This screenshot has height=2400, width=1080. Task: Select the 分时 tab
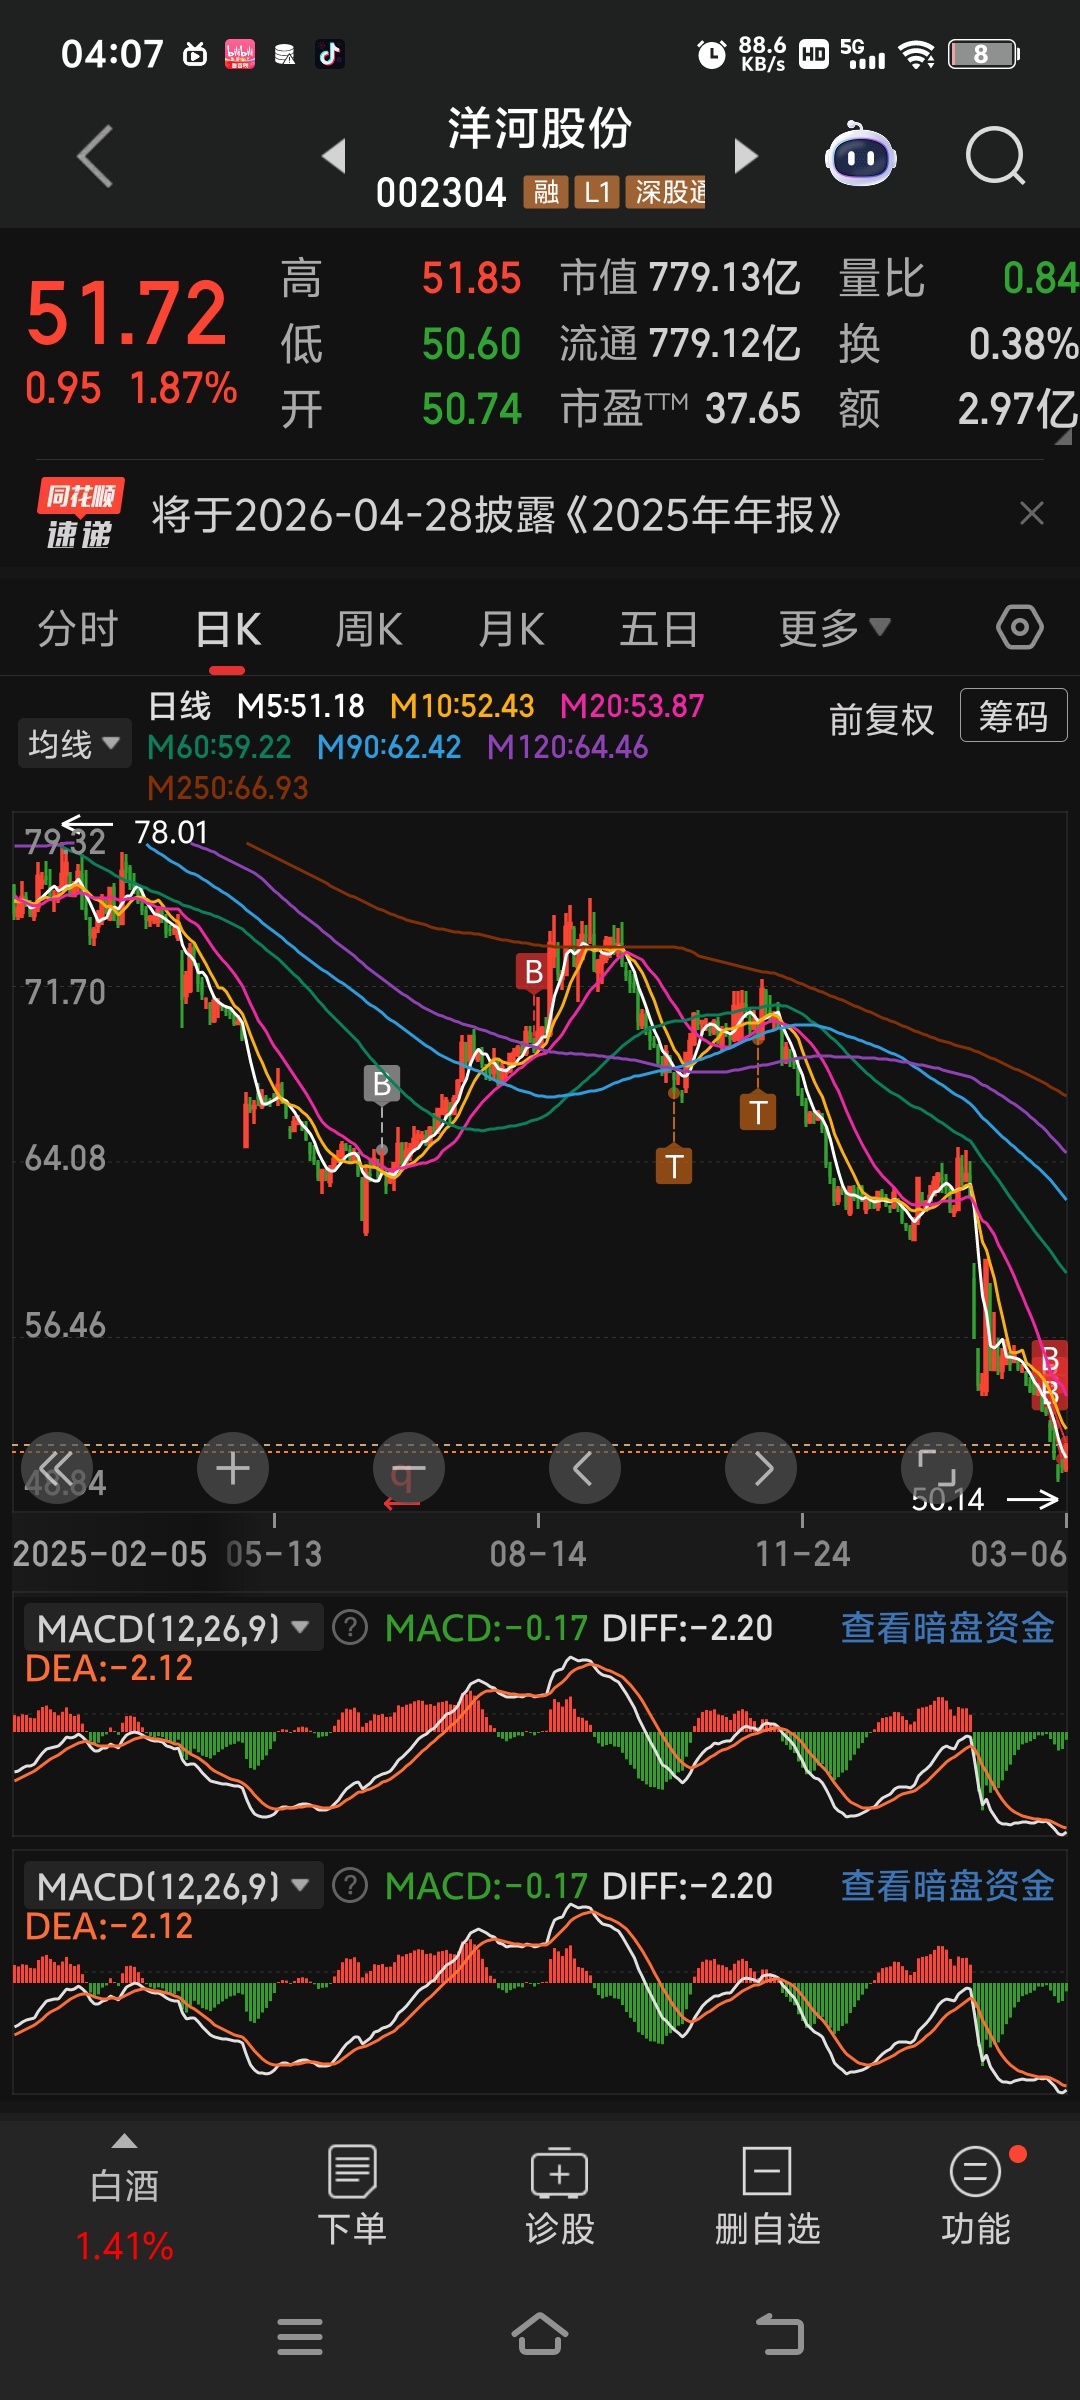(x=78, y=629)
